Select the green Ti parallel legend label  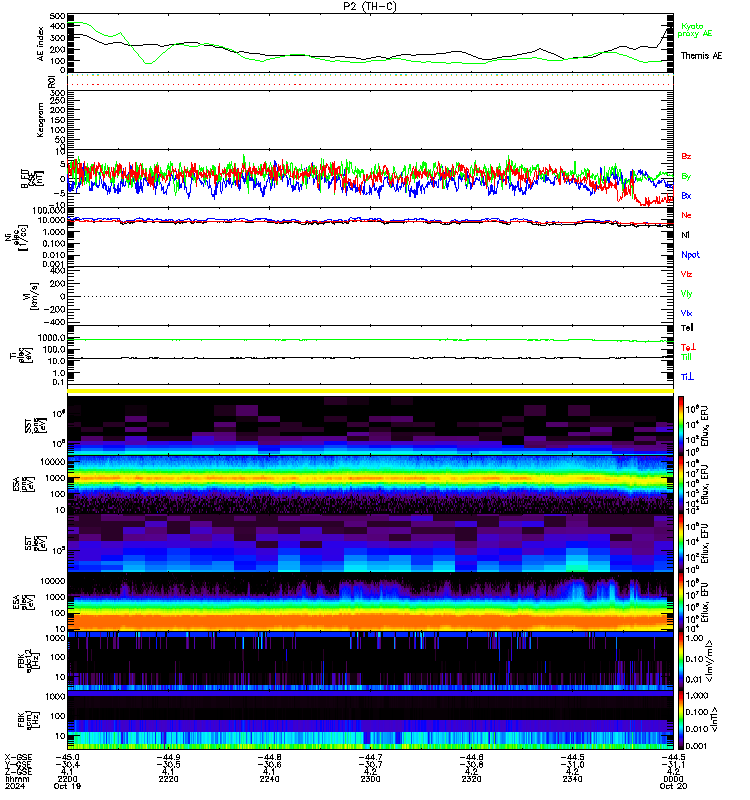(x=686, y=357)
